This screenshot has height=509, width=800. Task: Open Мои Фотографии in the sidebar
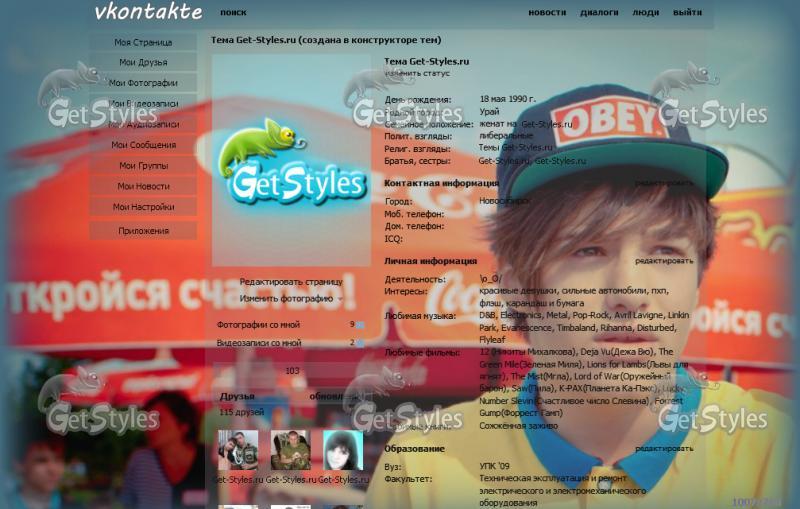coord(143,83)
